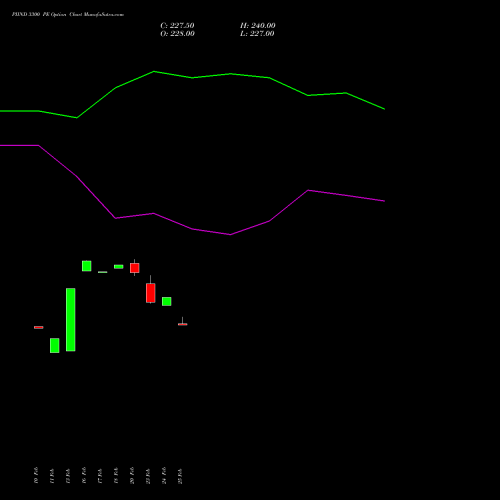500x500 pixels.
Task: Click the green candle for 11 Feb
Action: (x=55, y=345)
